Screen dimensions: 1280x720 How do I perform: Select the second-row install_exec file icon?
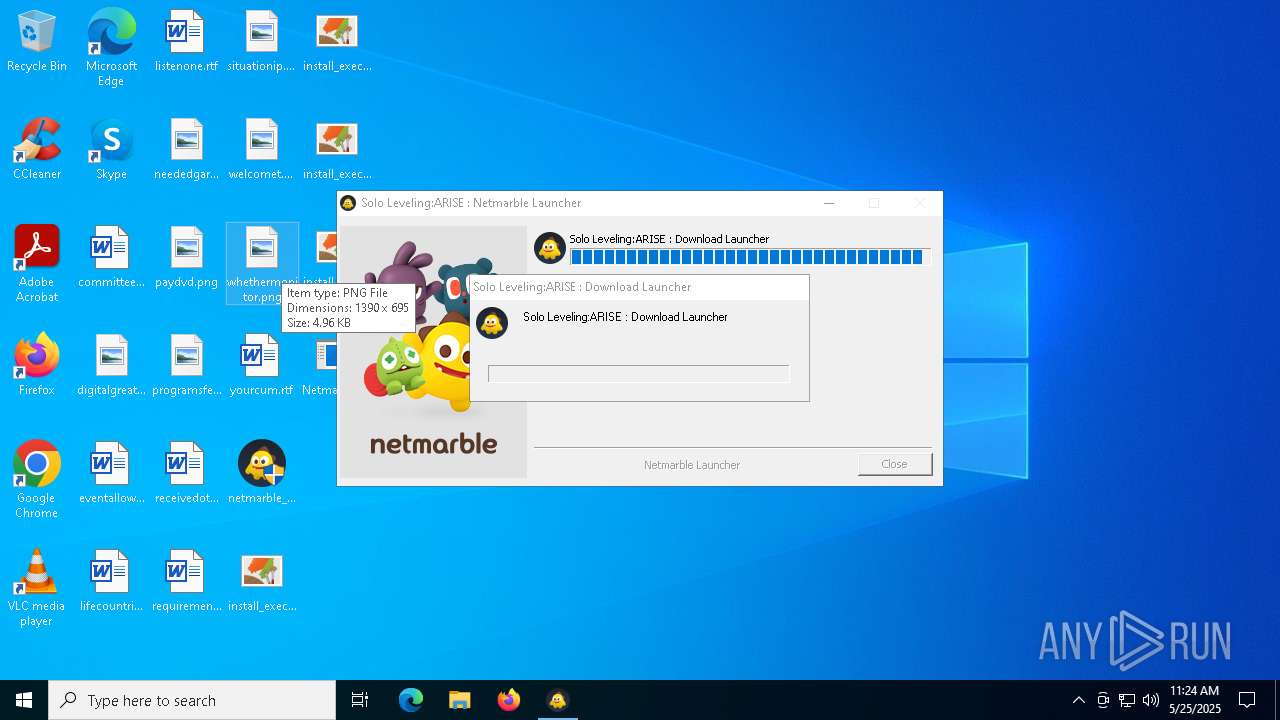pos(337,150)
